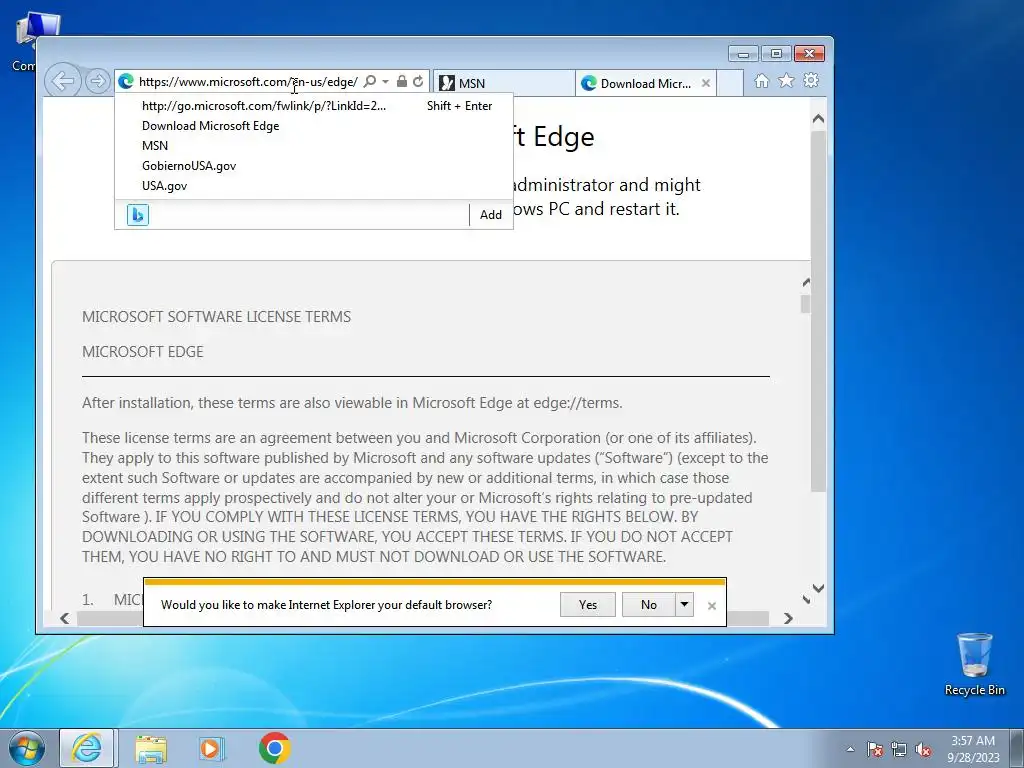This screenshot has height=768, width=1024.
Task: Switch to the MSN tab
Action: coord(504,83)
